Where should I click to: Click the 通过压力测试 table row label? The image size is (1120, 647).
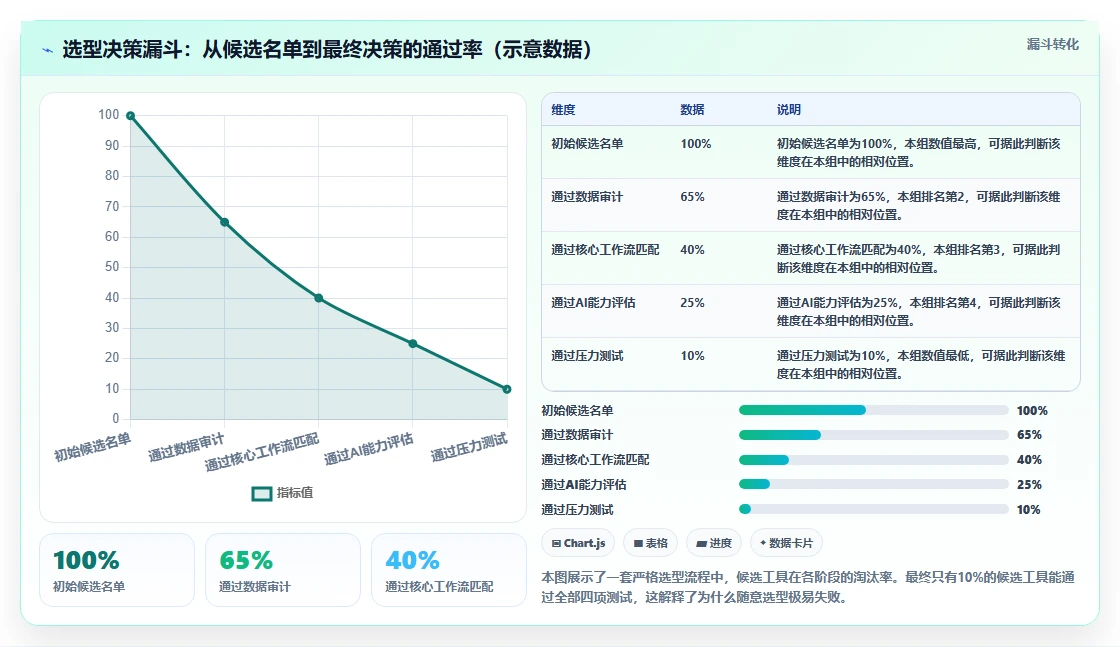point(587,356)
